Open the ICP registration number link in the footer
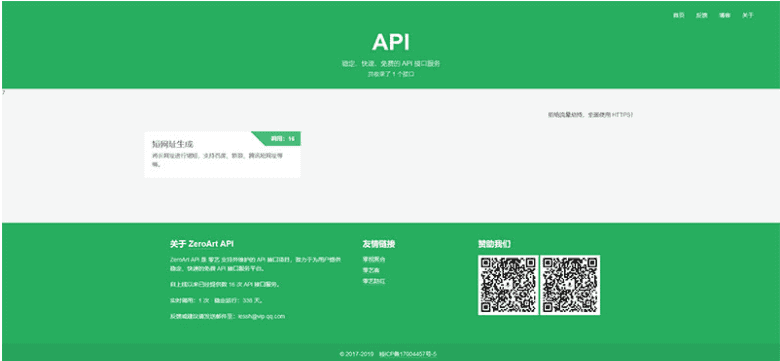780x361 pixels. (x=408, y=354)
